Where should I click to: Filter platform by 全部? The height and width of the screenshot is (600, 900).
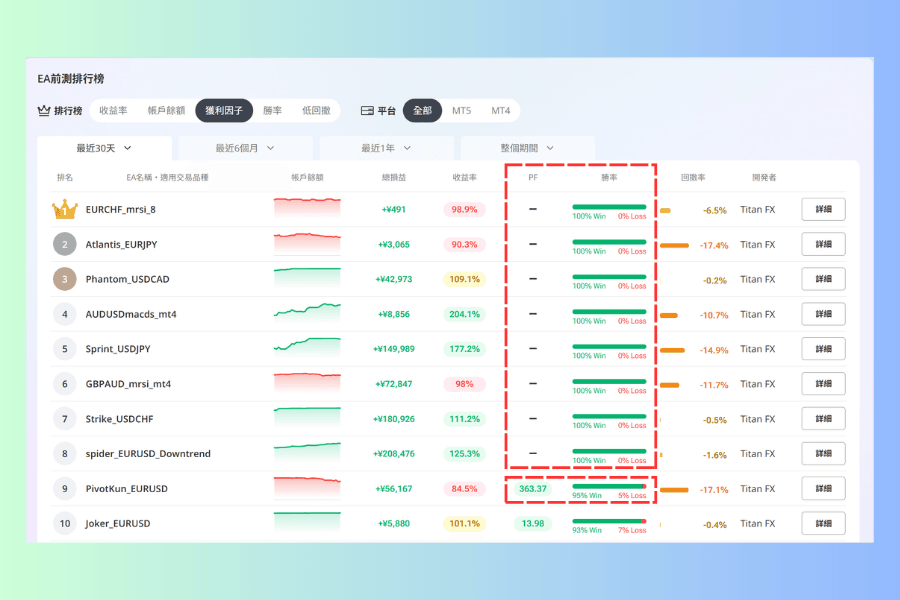(422, 110)
